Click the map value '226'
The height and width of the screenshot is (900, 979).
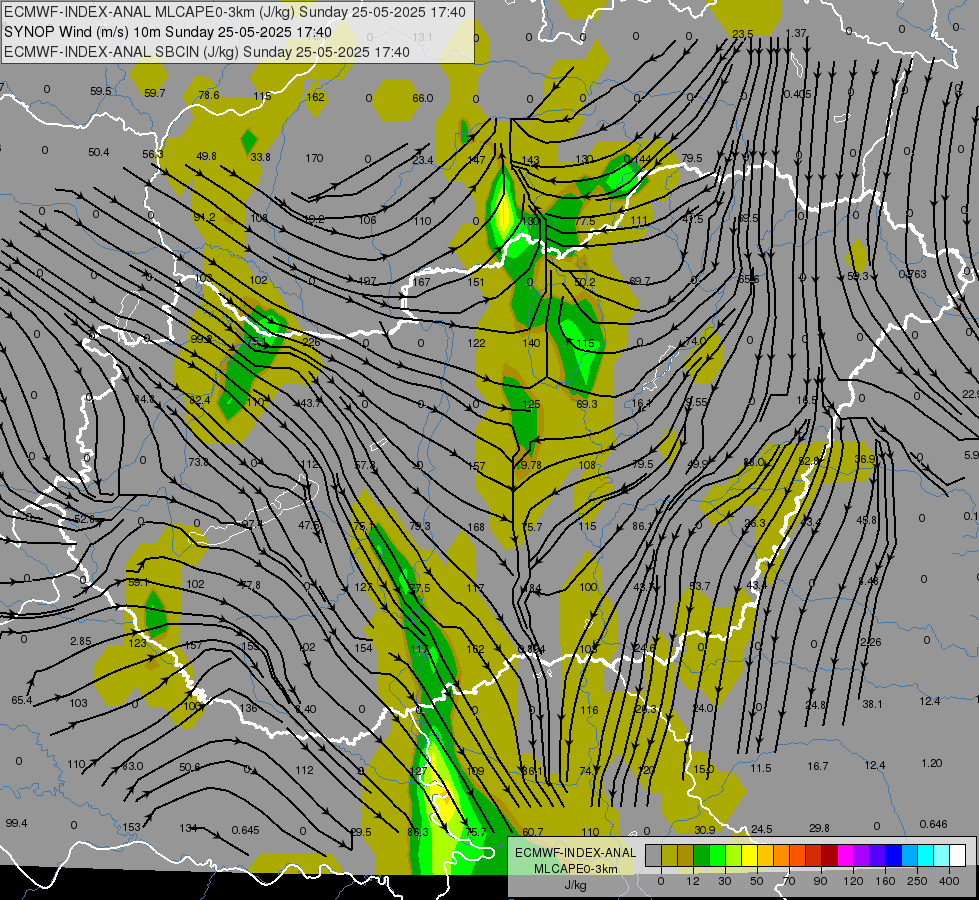[311, 342]
